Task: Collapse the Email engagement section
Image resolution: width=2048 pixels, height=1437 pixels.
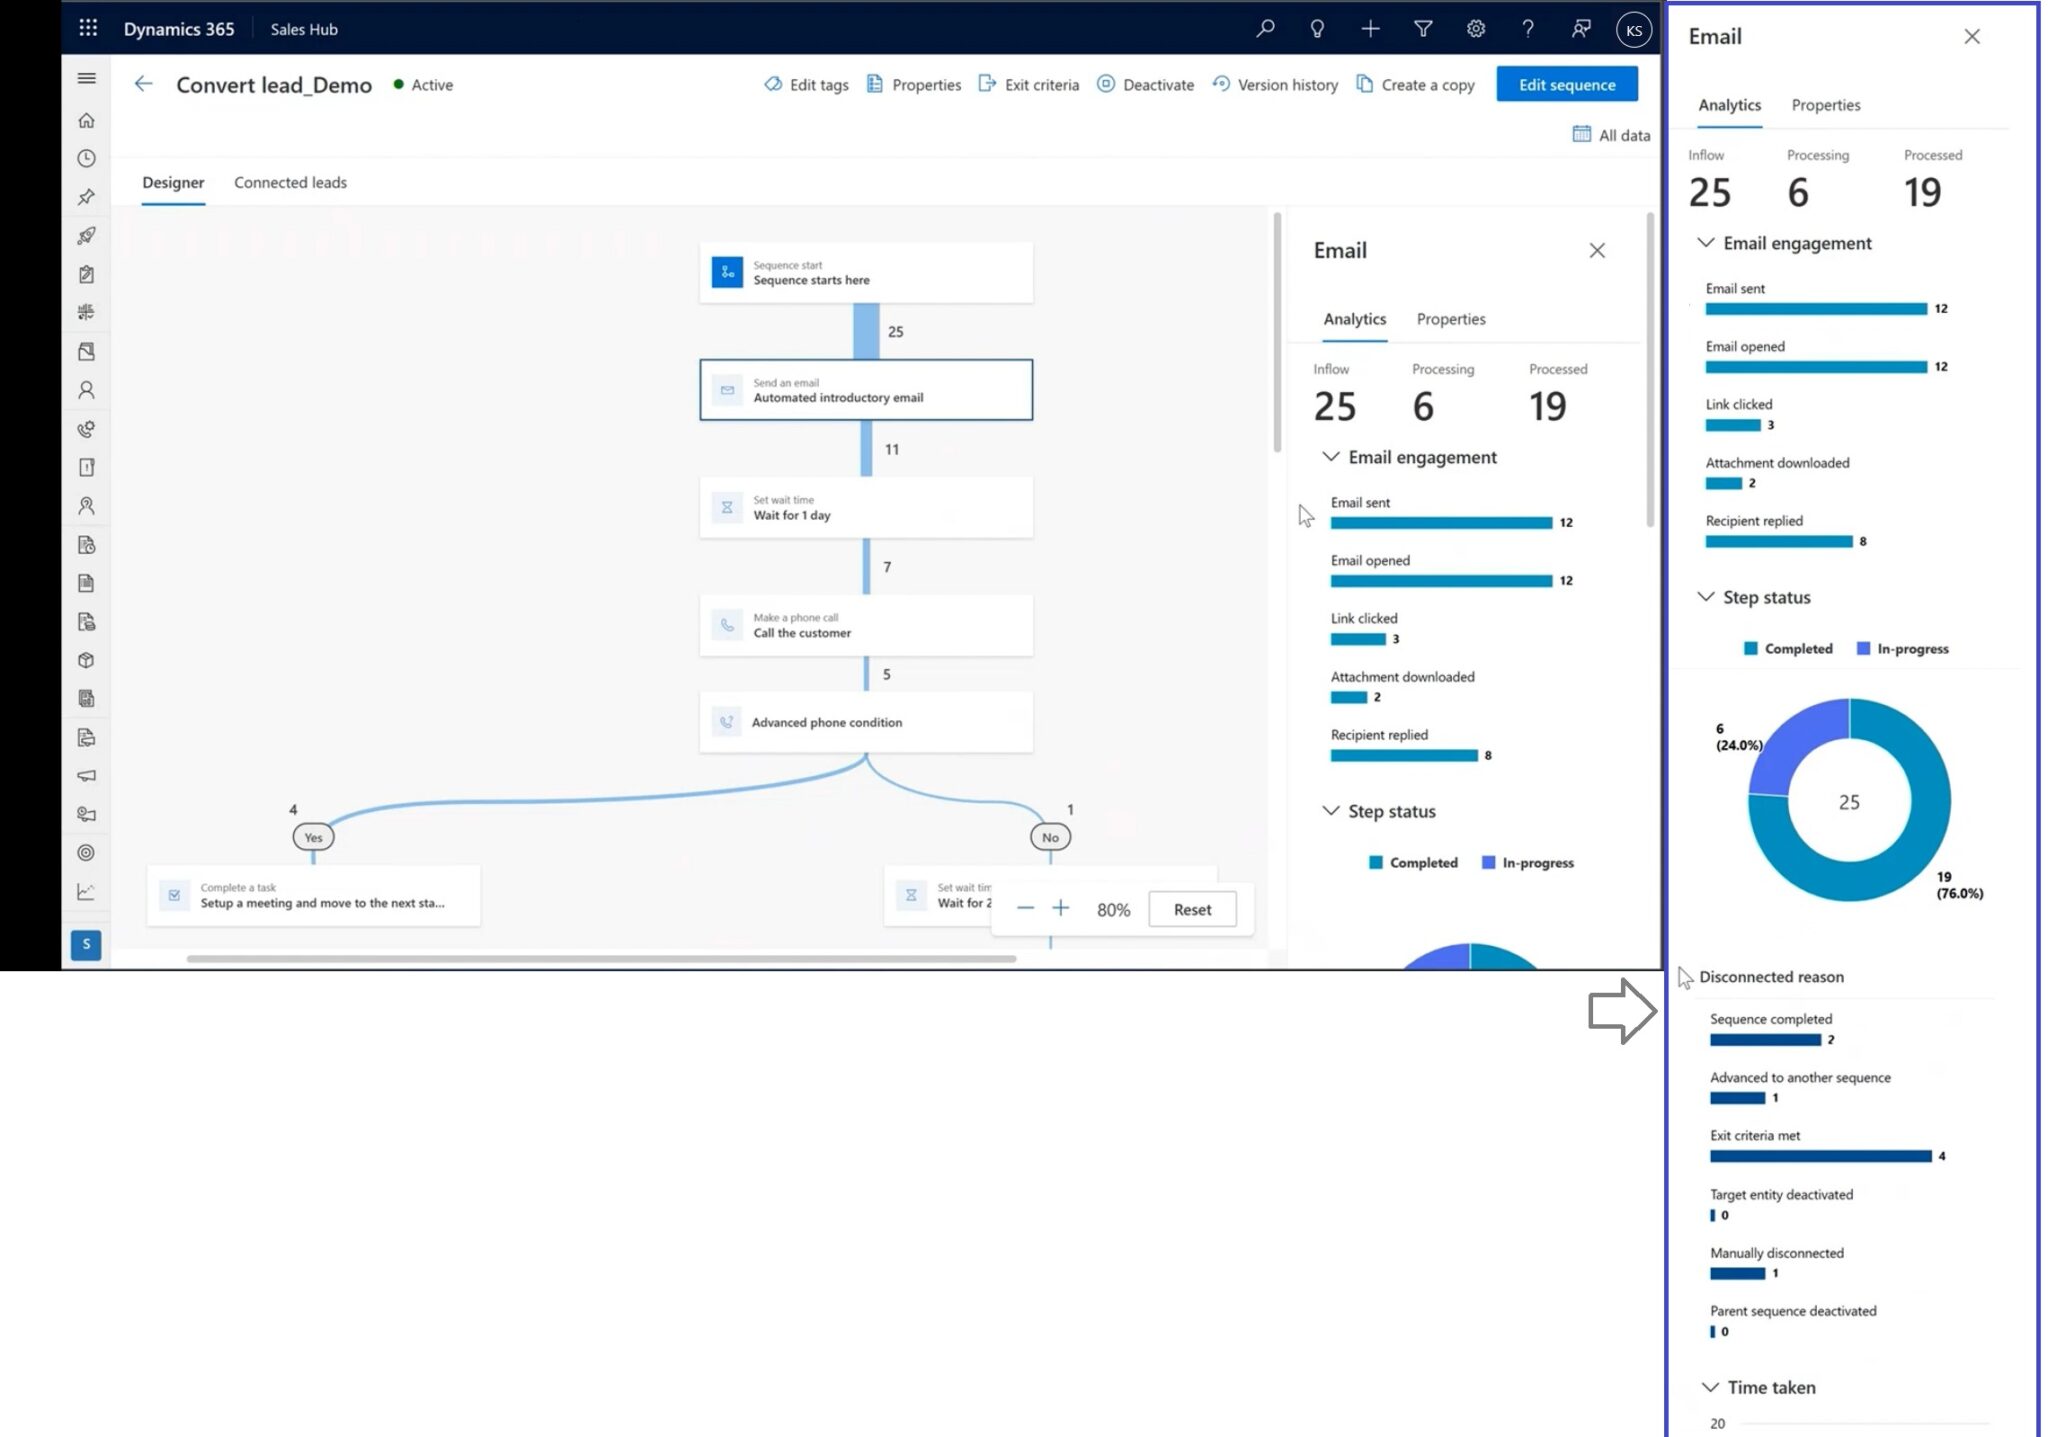Action: 1705,243
